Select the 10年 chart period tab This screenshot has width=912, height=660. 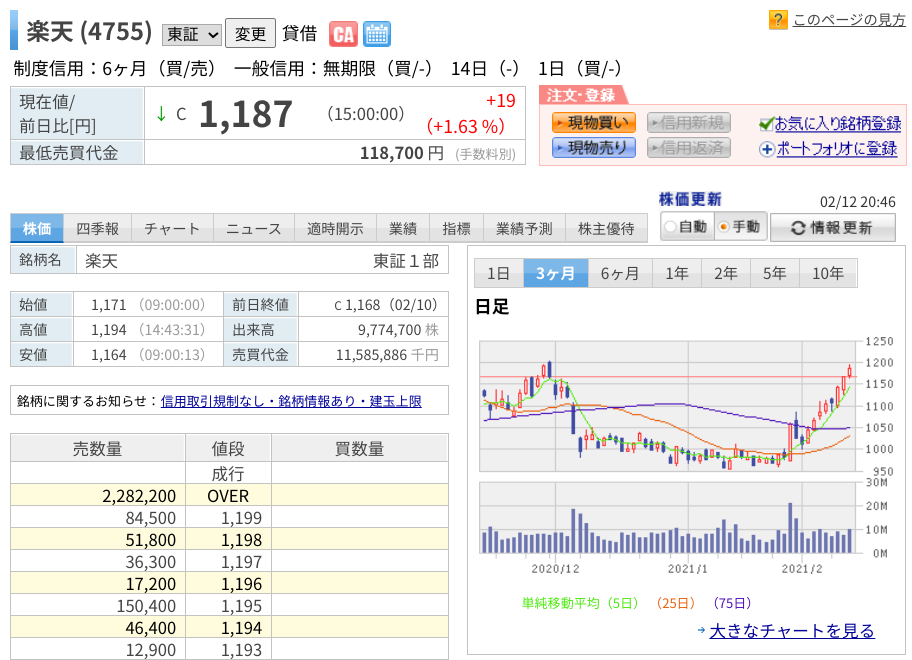point(828,273)
